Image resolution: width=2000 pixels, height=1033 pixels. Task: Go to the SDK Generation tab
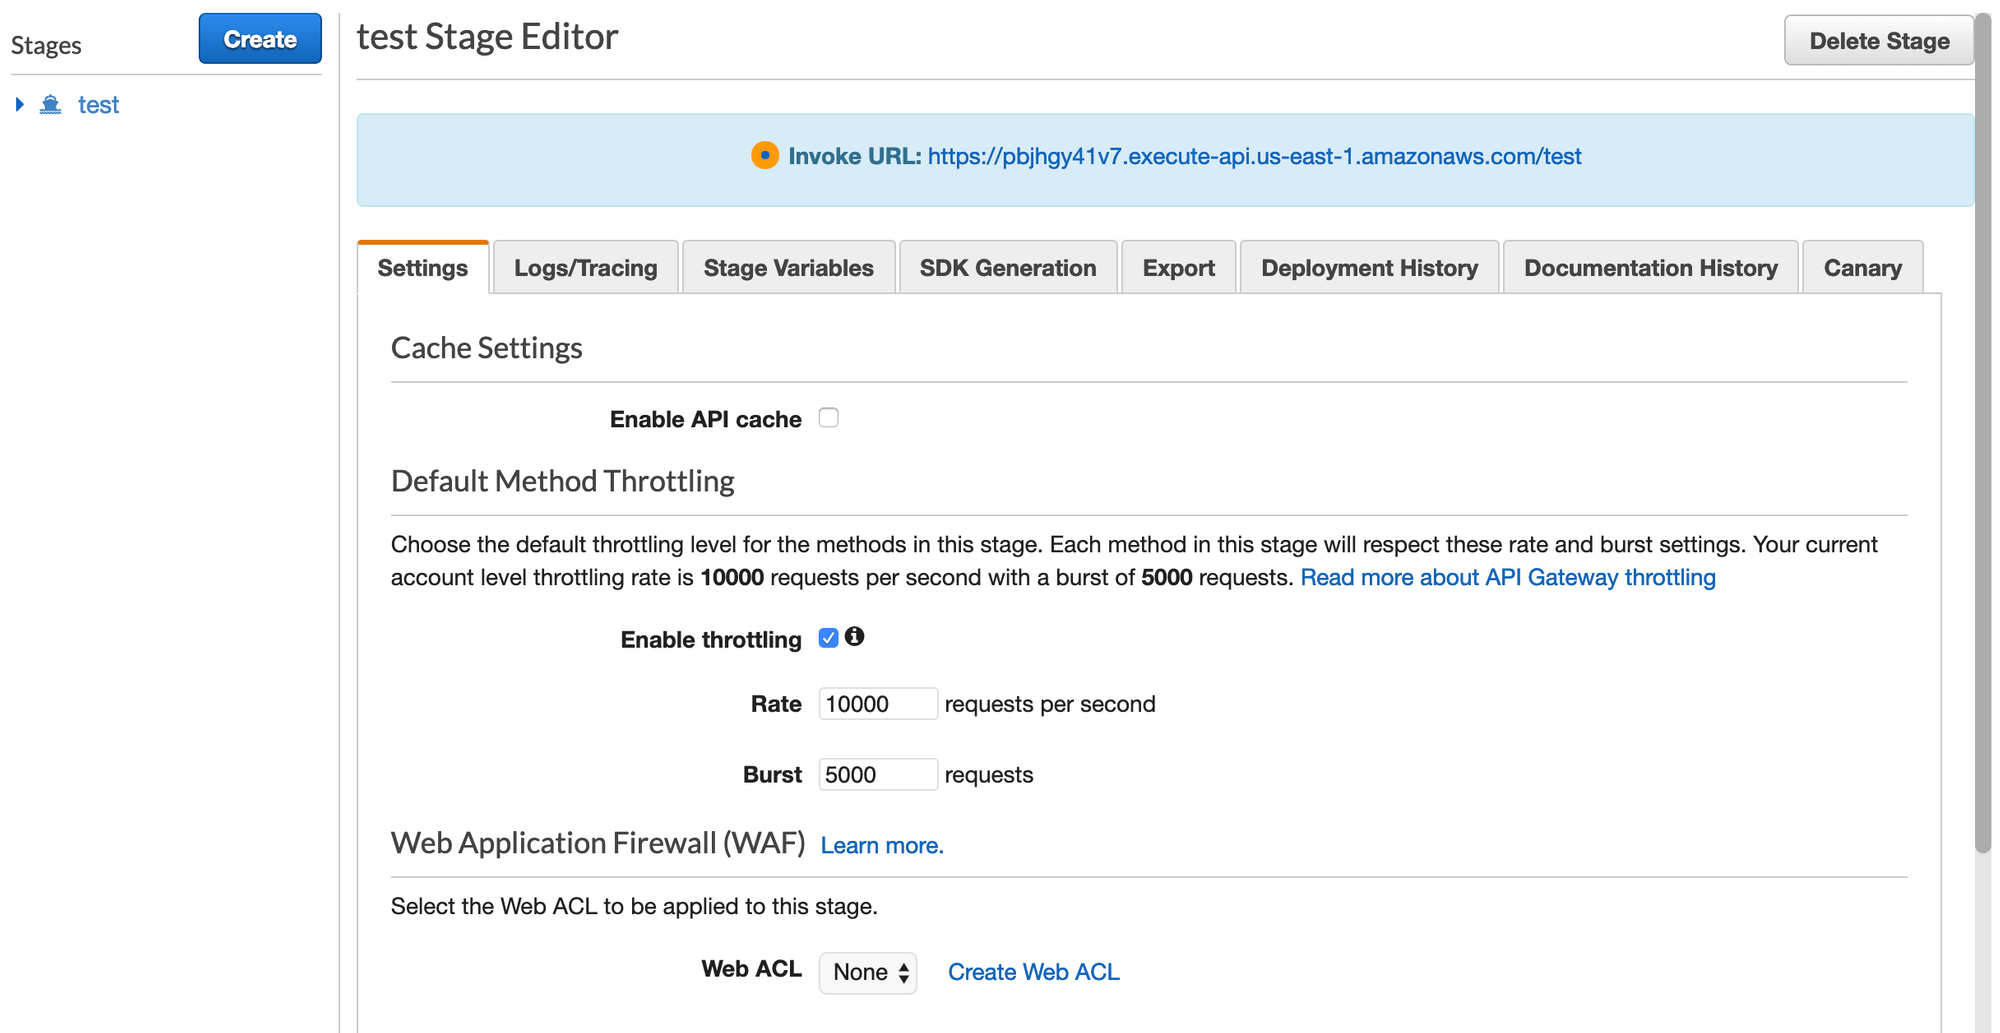point(1007,268)
